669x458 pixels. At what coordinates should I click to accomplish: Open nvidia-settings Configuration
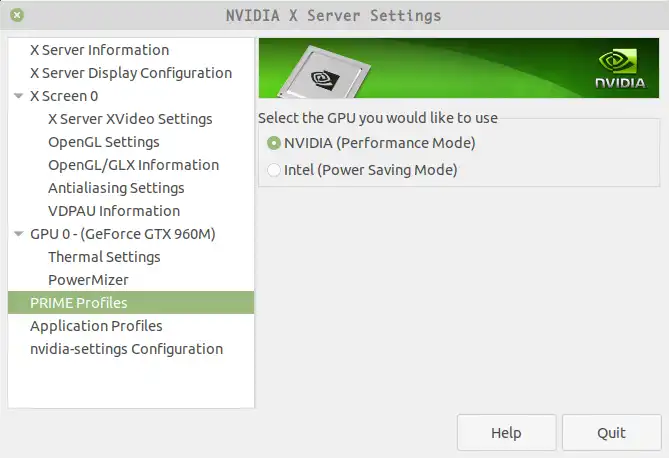point(126,349)
